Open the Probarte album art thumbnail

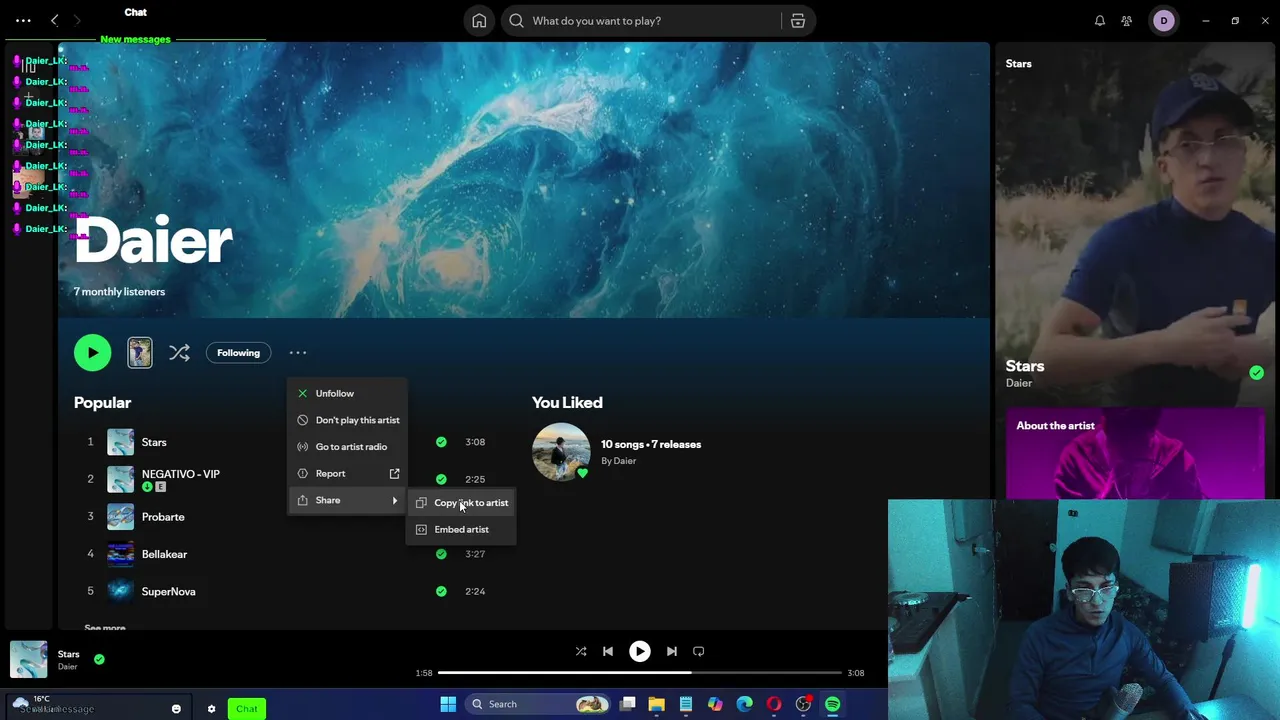point(120,517)
